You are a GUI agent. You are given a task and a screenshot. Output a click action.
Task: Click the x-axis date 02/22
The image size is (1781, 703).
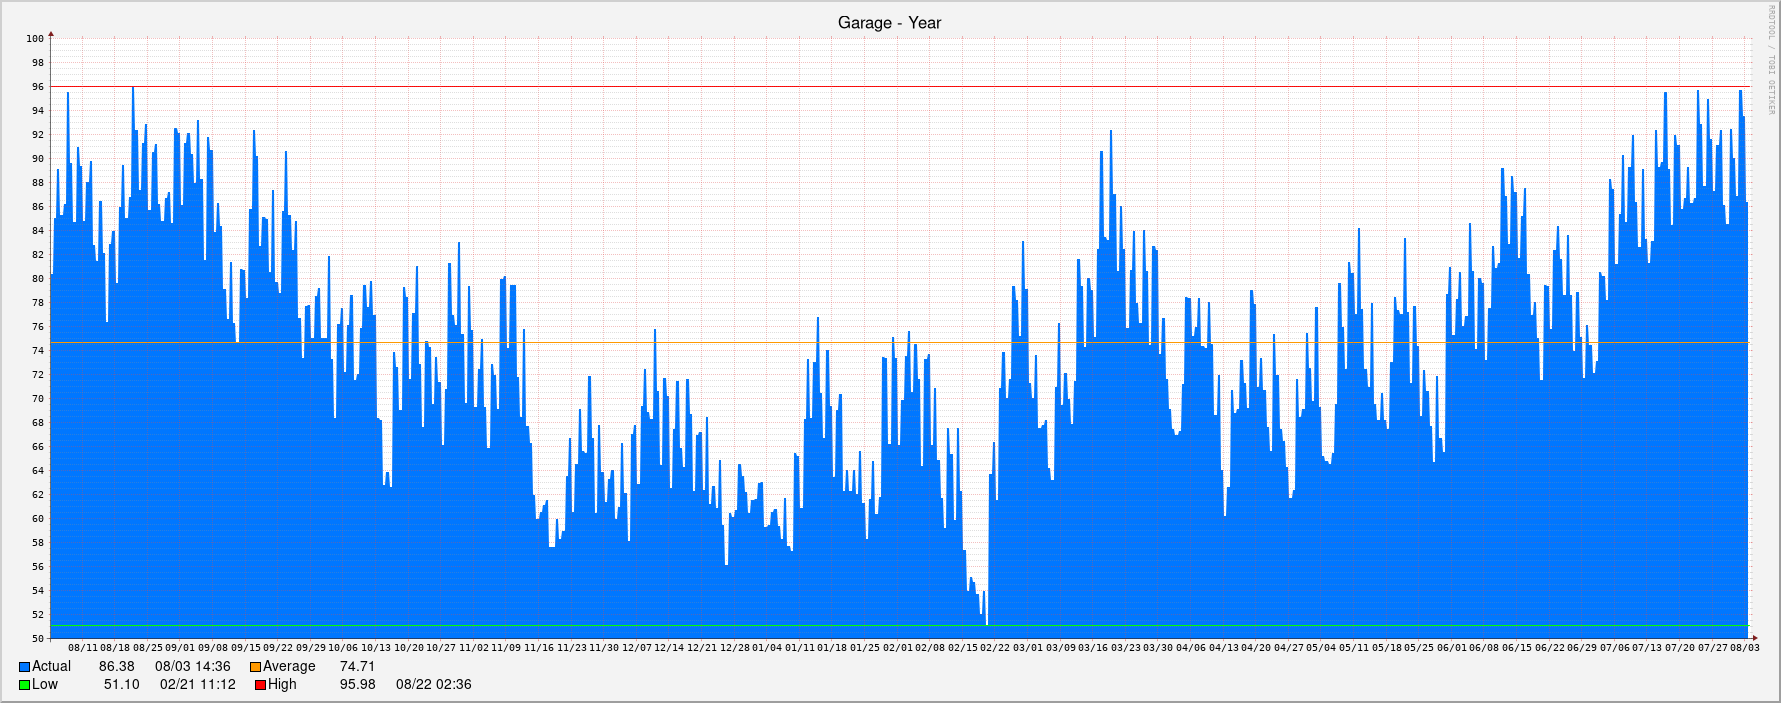click(994, 648)
